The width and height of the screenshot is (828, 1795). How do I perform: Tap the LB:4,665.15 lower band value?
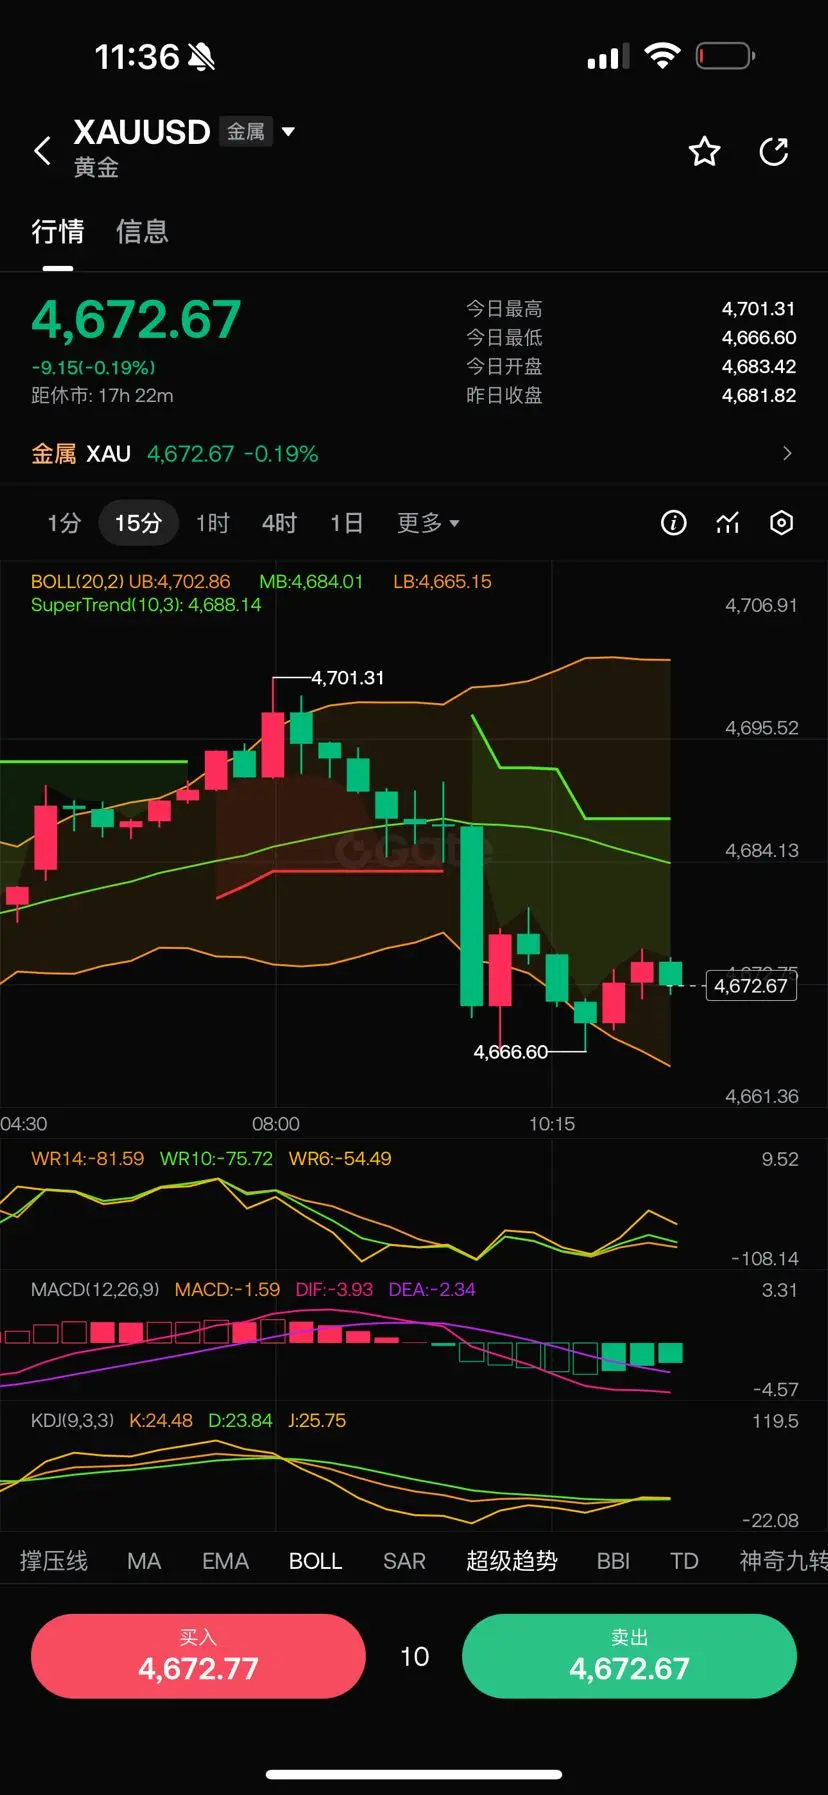(442, 582)
